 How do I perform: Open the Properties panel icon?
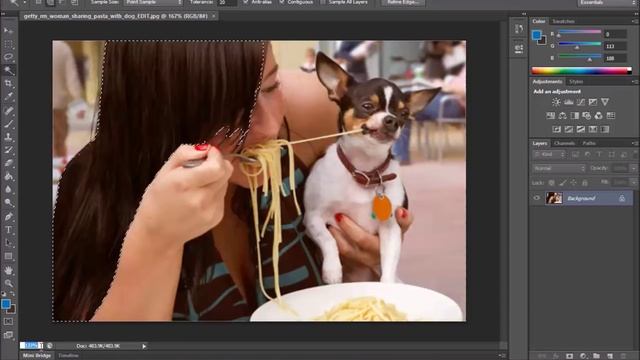519,49
